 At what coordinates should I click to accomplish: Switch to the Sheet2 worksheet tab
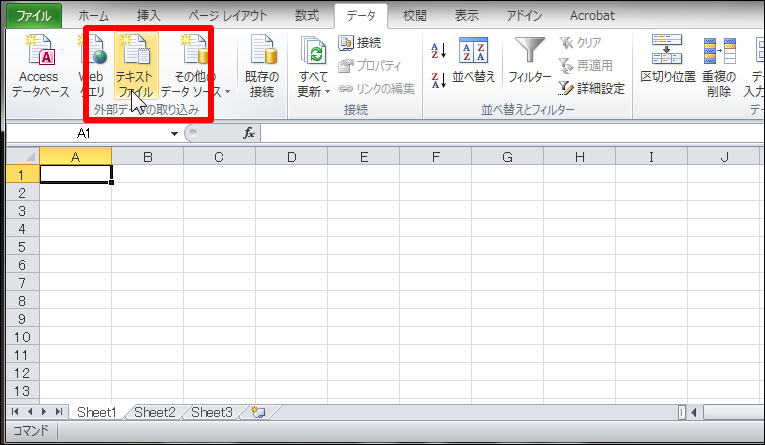[155, 412]
